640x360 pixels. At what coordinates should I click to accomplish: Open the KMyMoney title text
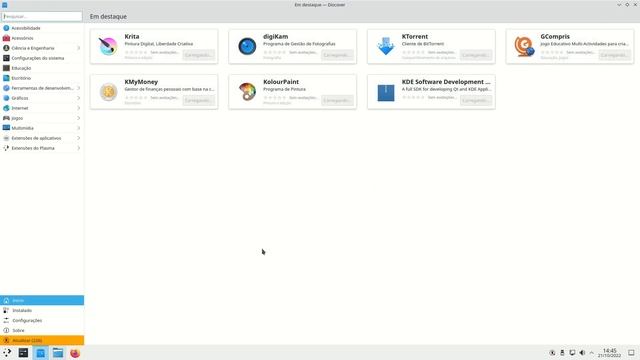pos(141,82)
